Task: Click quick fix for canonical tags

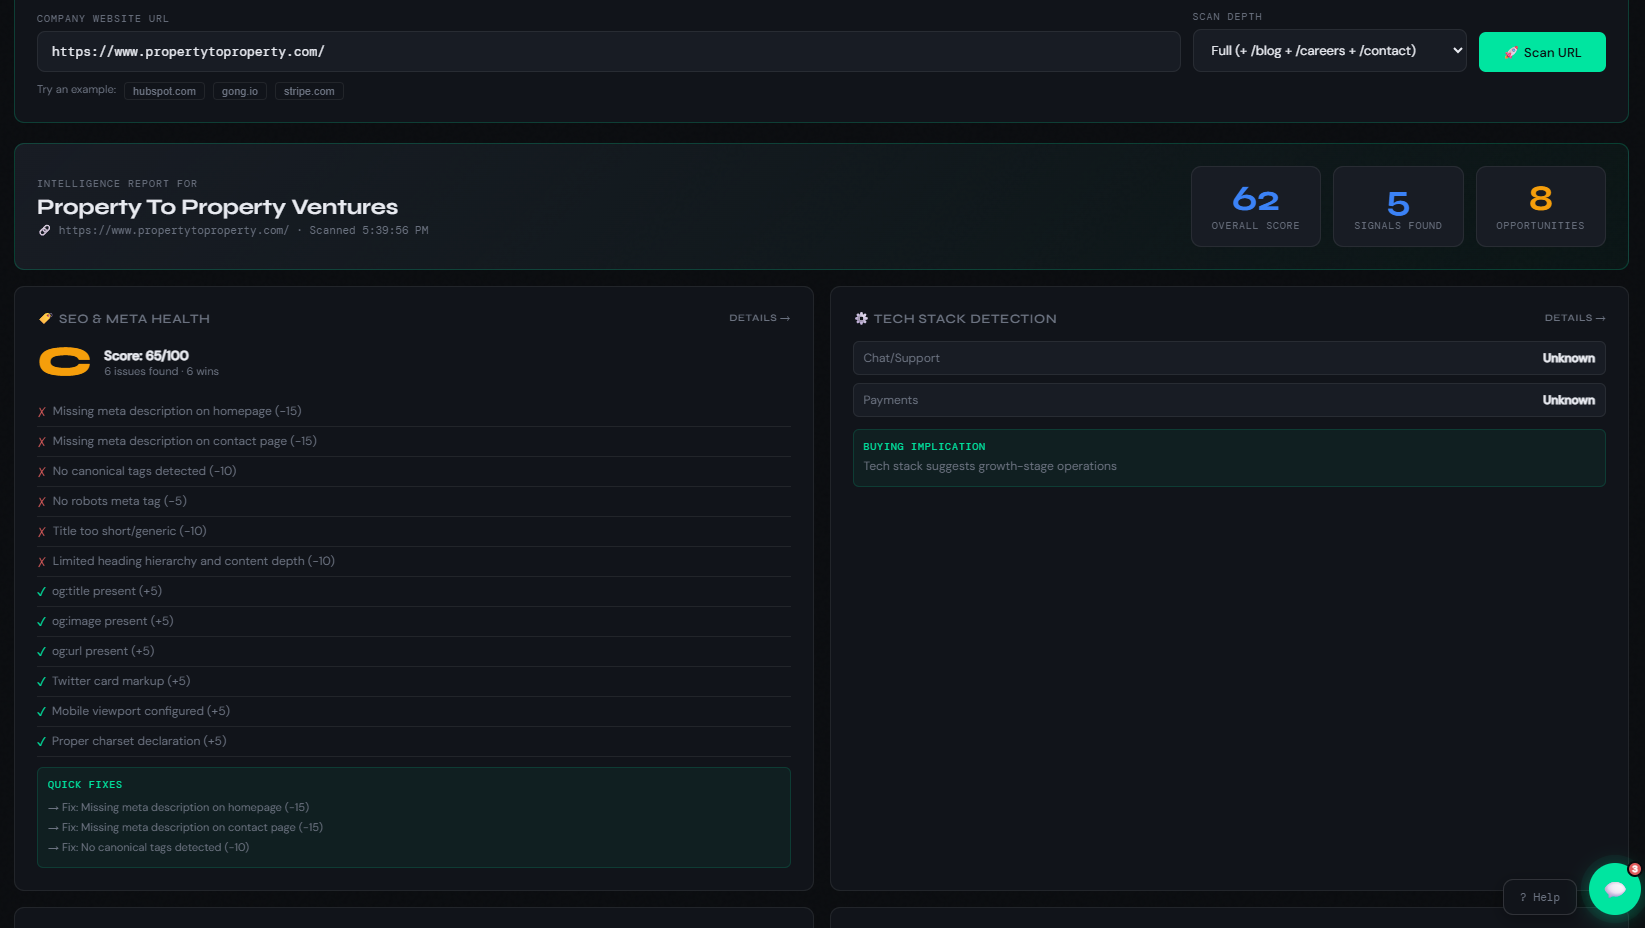Action: point(148,847)
